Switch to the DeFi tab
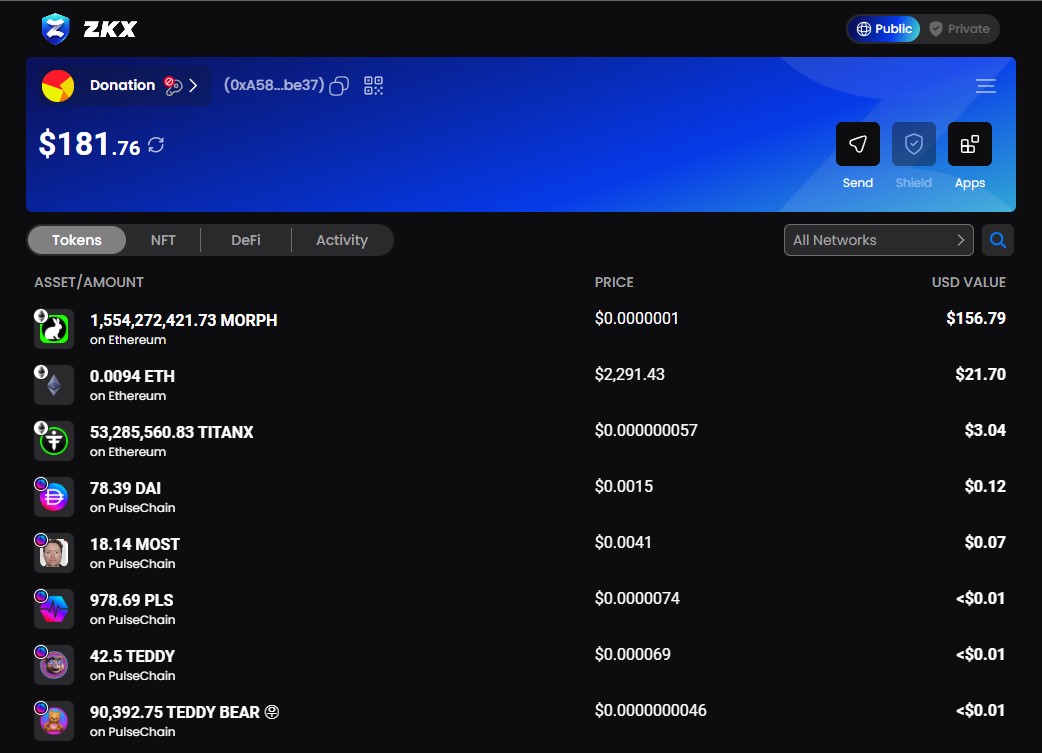This screenshot has width=1042, height=753. pyautogui.click(x=246, y=240)
